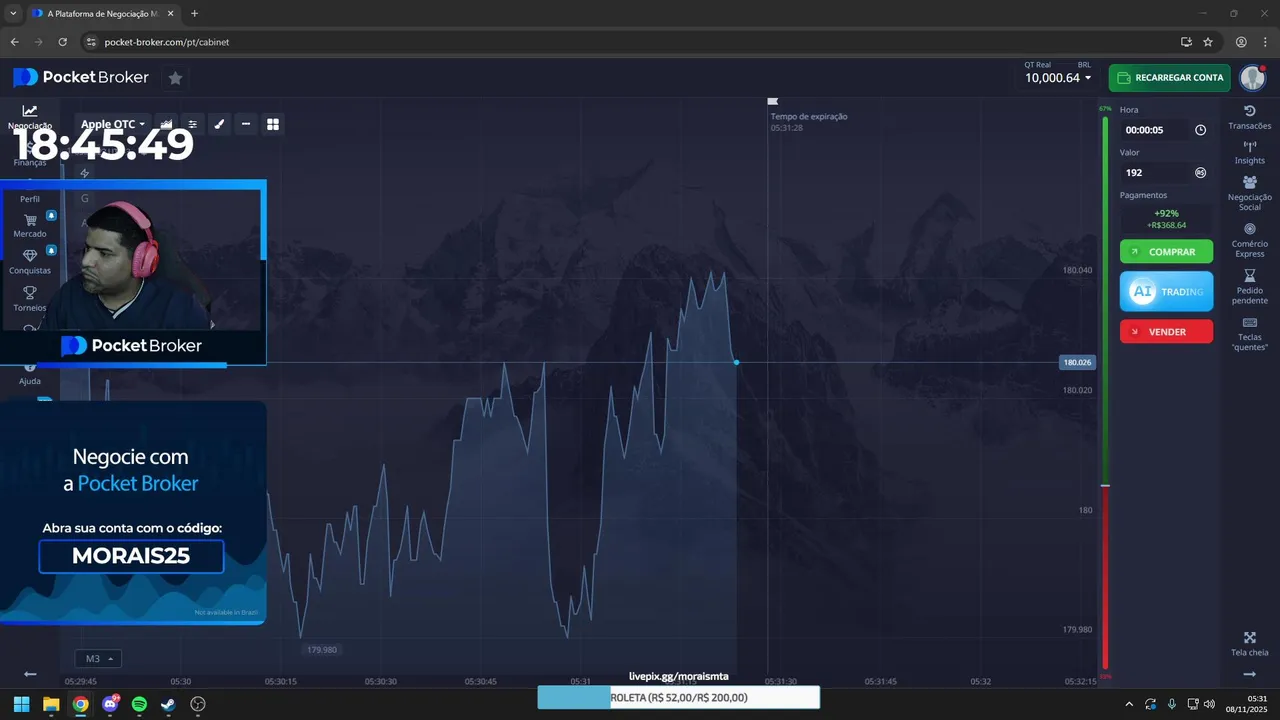
Task: Open Transações history panel
Action: tap(1249, 117)
